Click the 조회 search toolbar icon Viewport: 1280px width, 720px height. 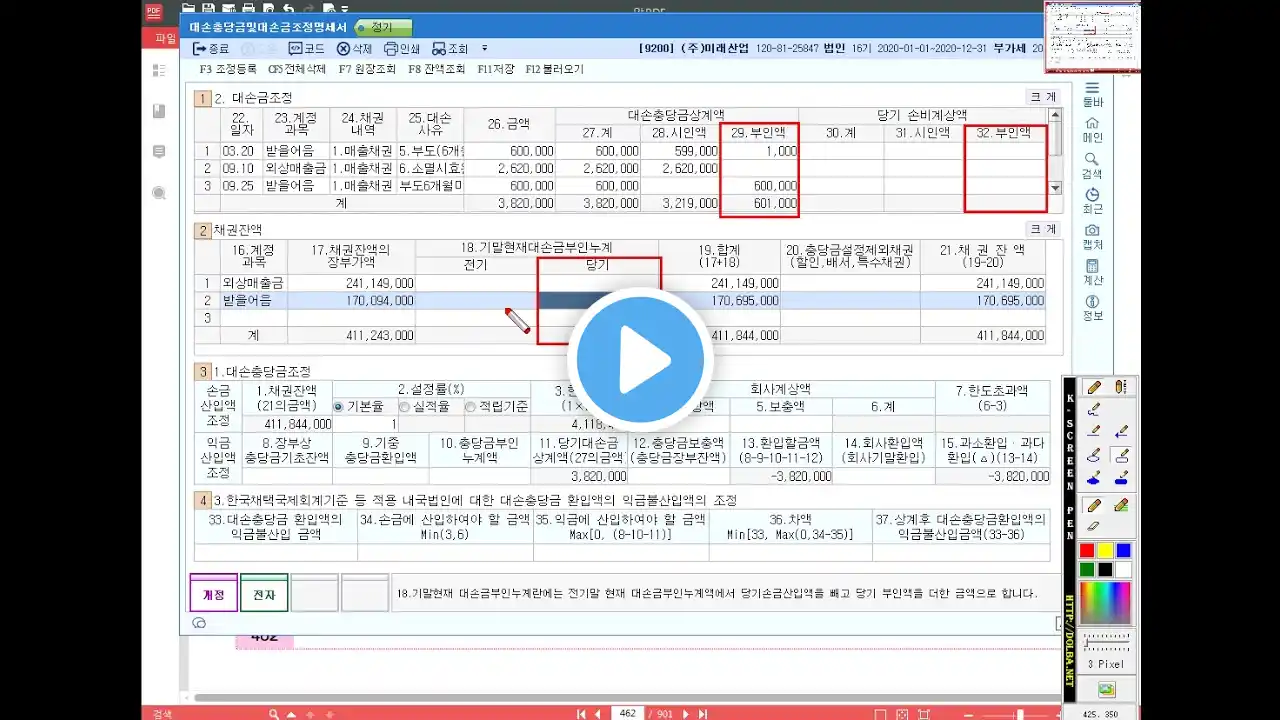(x=450, y=48)
